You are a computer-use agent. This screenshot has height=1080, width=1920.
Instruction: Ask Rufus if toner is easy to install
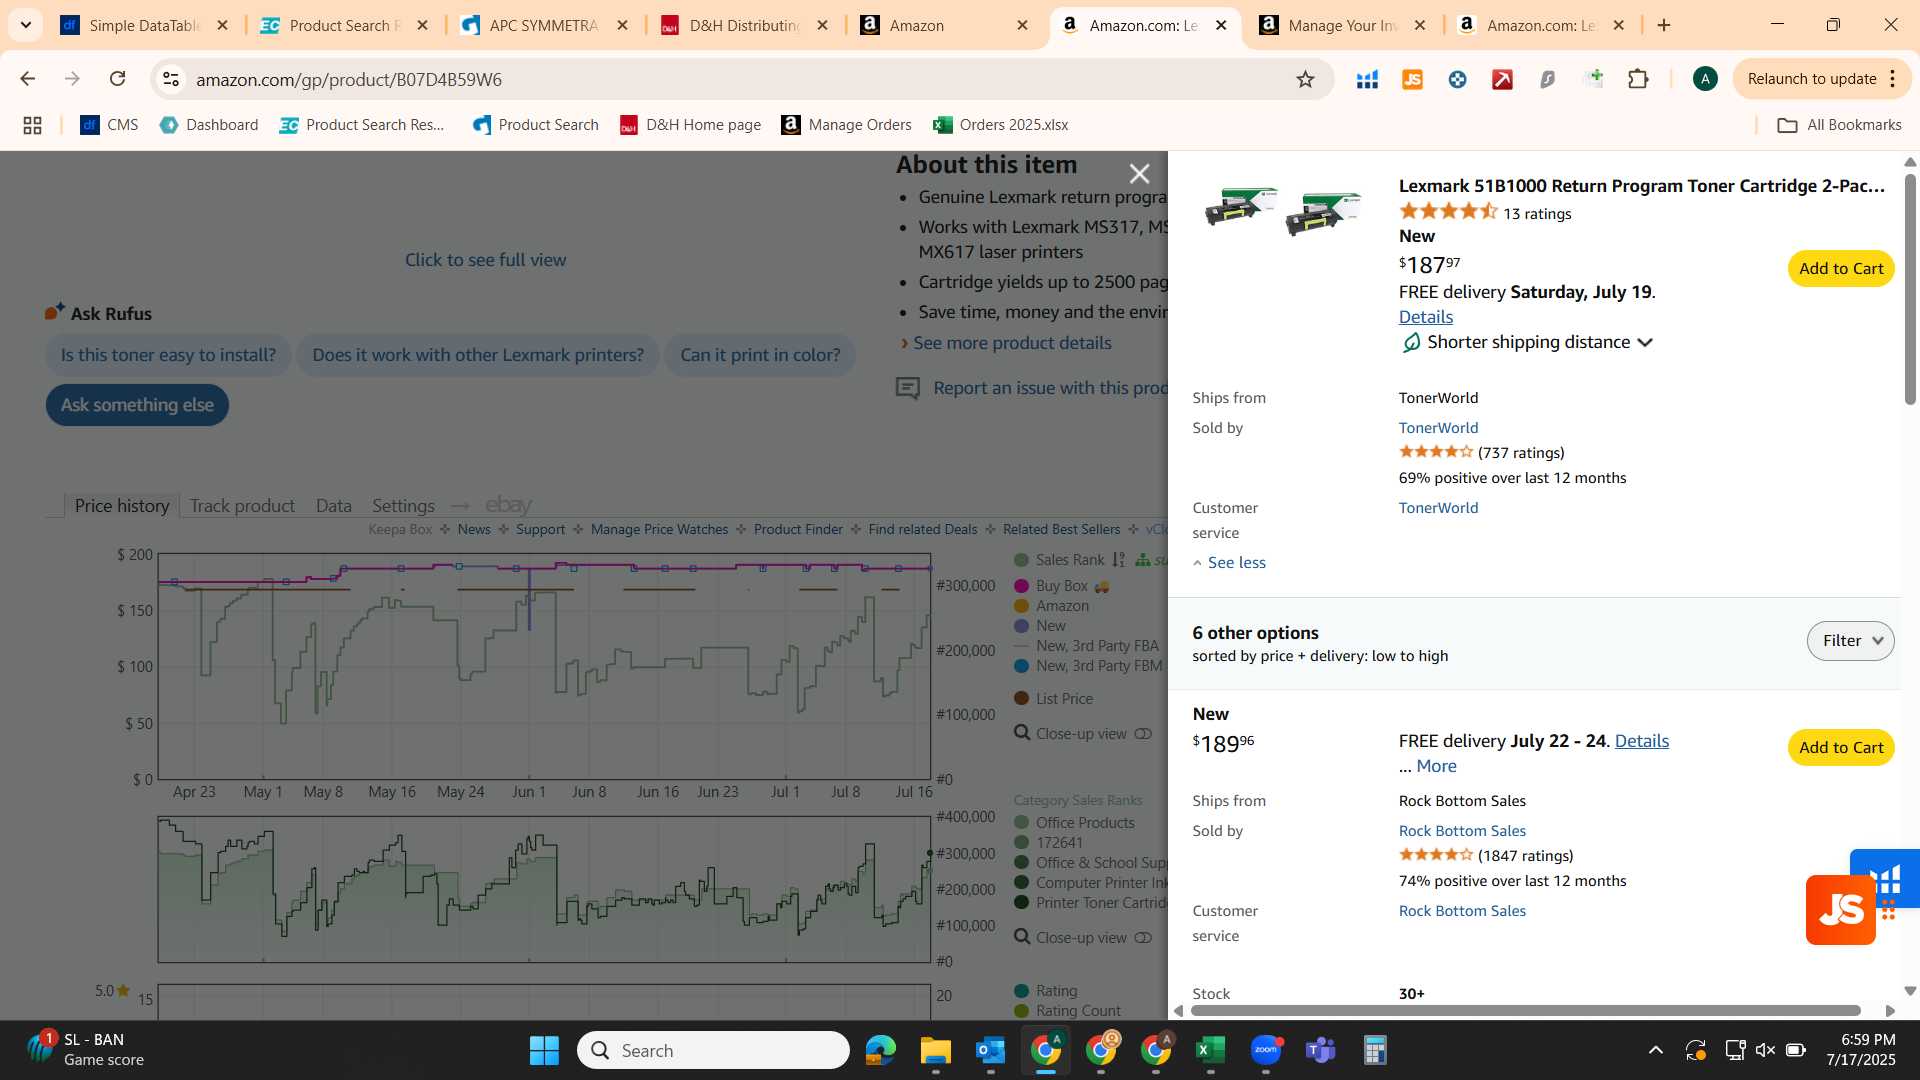pos(168,355)
